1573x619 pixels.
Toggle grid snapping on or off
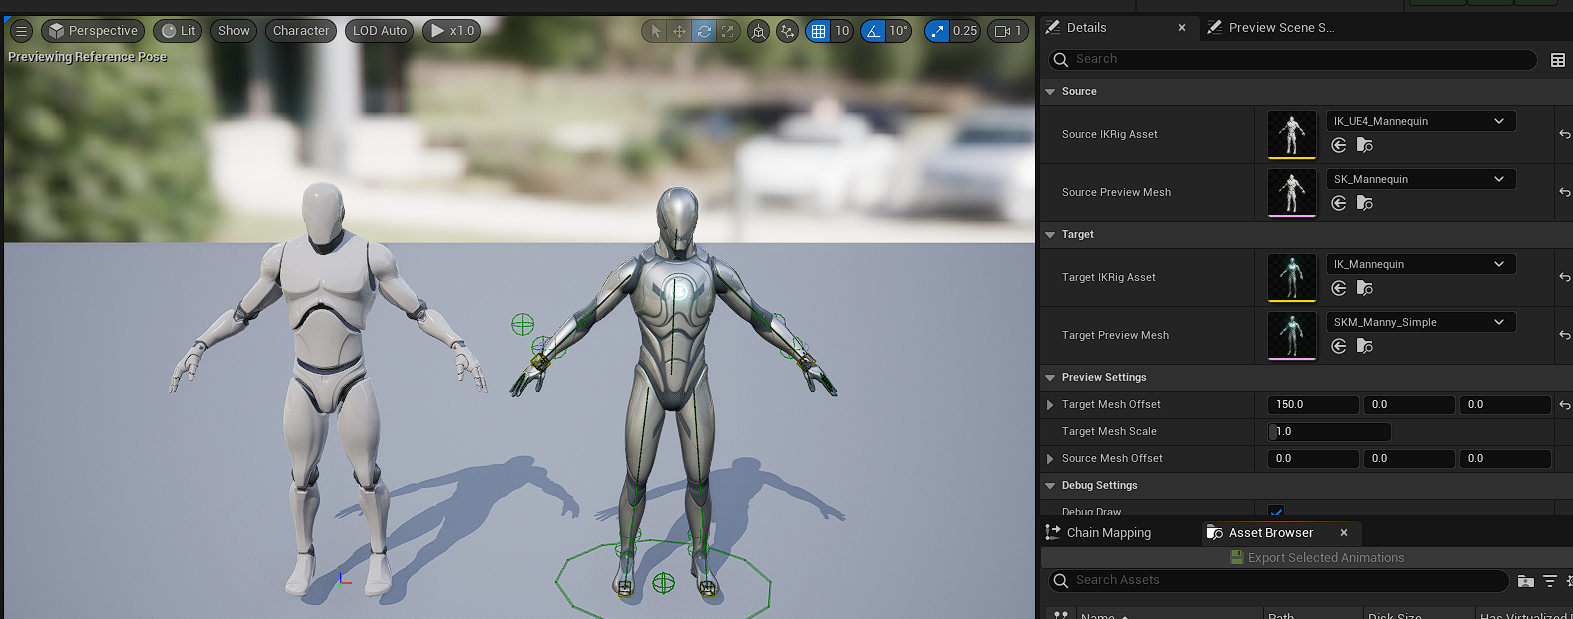click(819, 31)
